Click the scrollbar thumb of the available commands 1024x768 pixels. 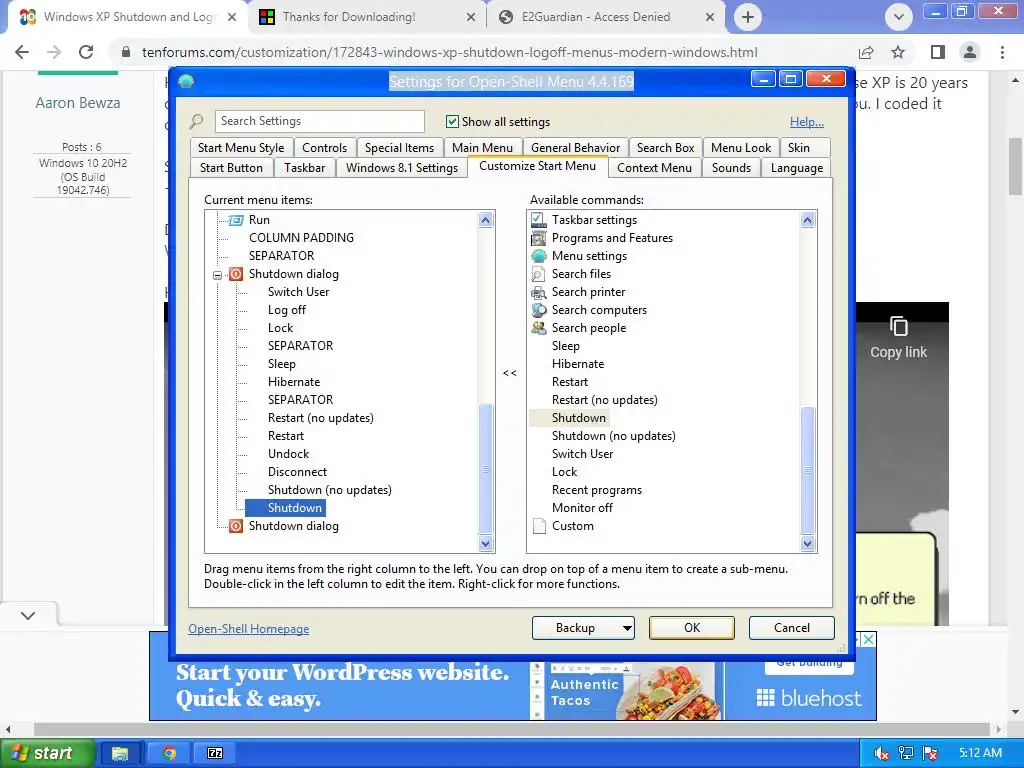807,469
